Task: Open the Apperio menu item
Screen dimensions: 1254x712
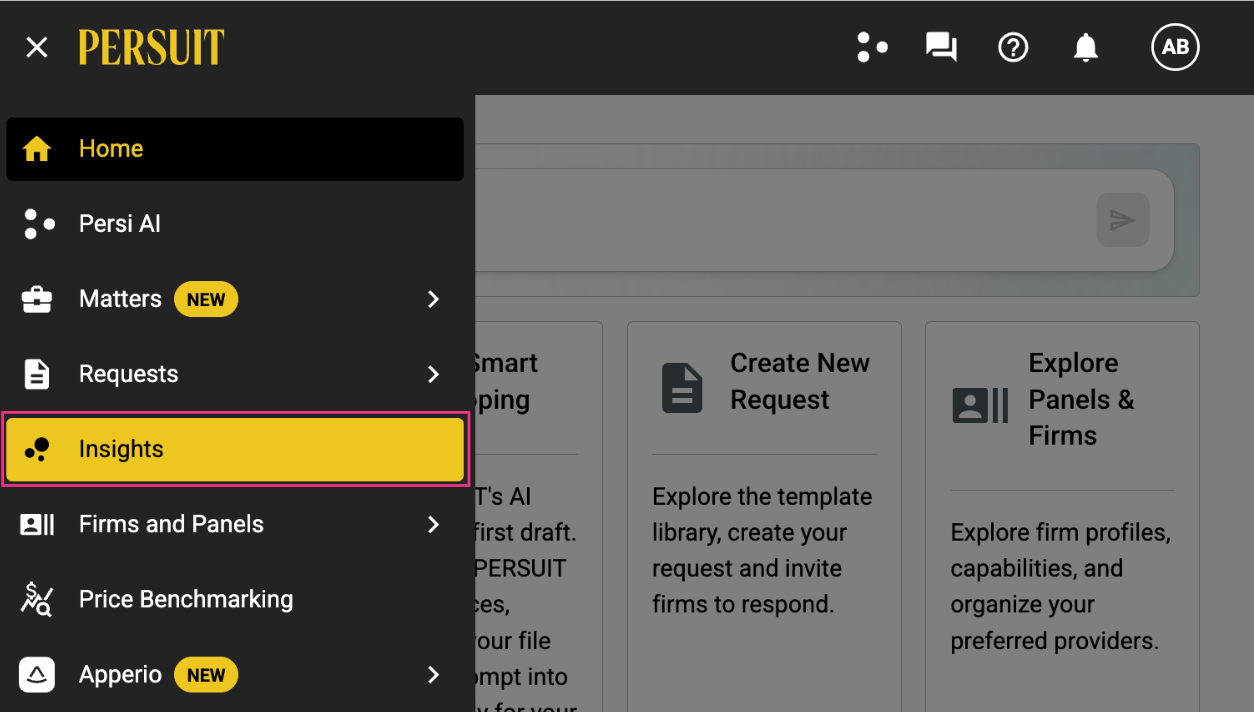Action: pyautogui.click(x=235, y=674)
